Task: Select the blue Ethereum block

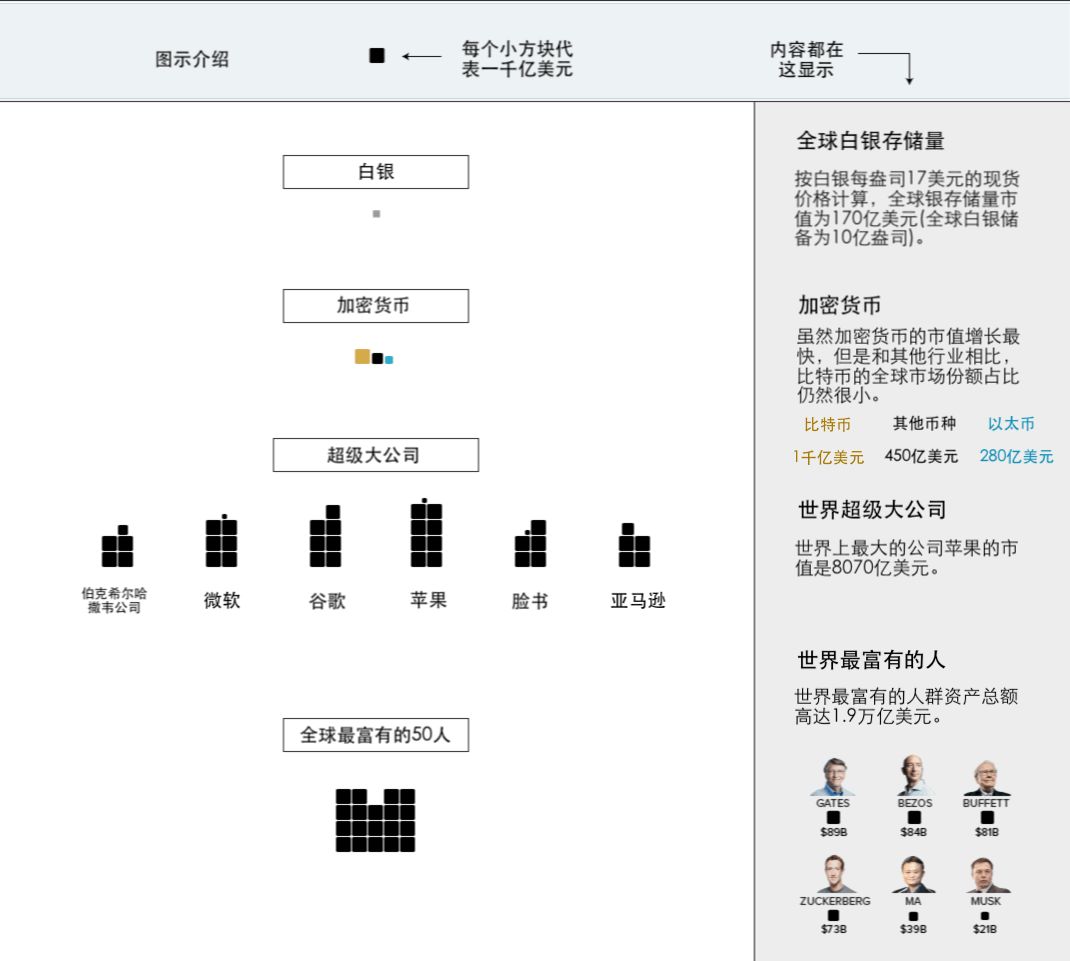Action: (x=389, y=360)
